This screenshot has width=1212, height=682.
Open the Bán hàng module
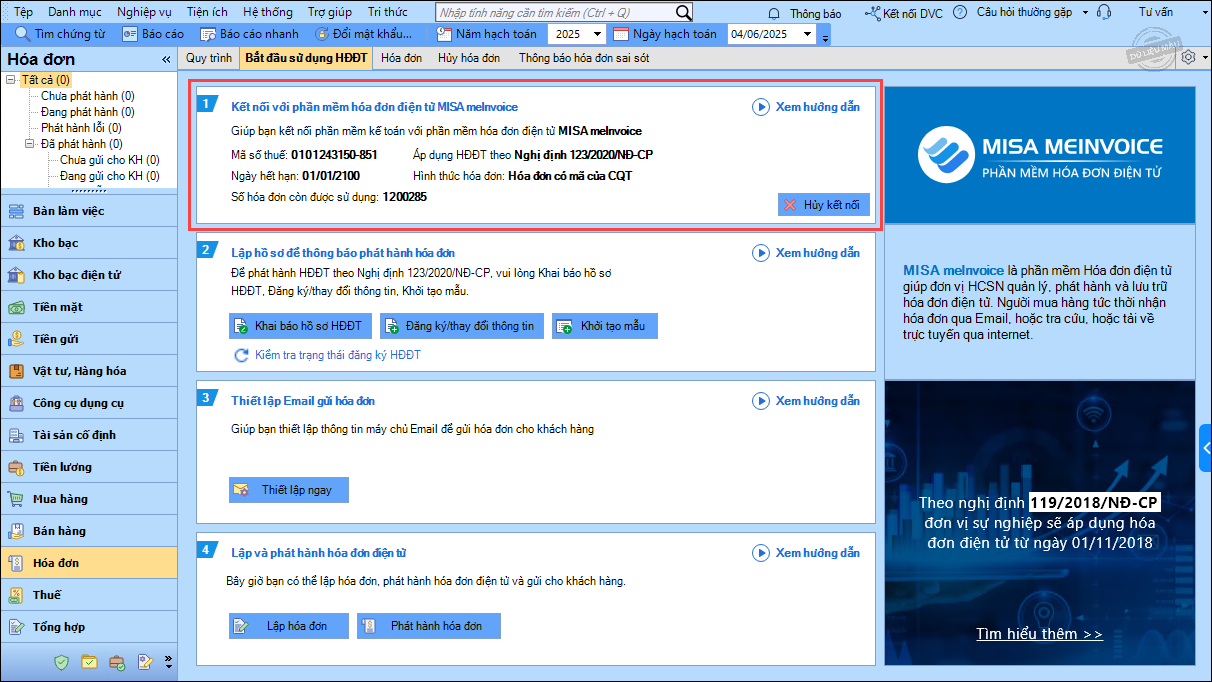tap(89, 531)
